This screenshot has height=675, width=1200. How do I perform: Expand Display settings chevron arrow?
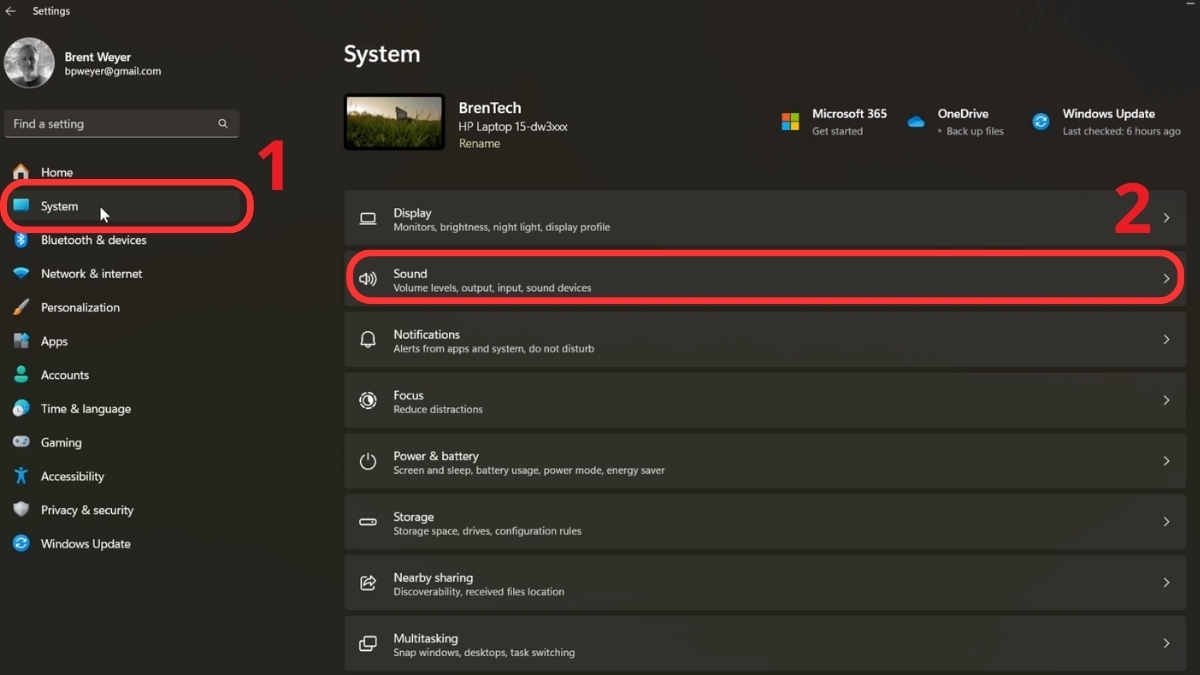click(1166, 218)
